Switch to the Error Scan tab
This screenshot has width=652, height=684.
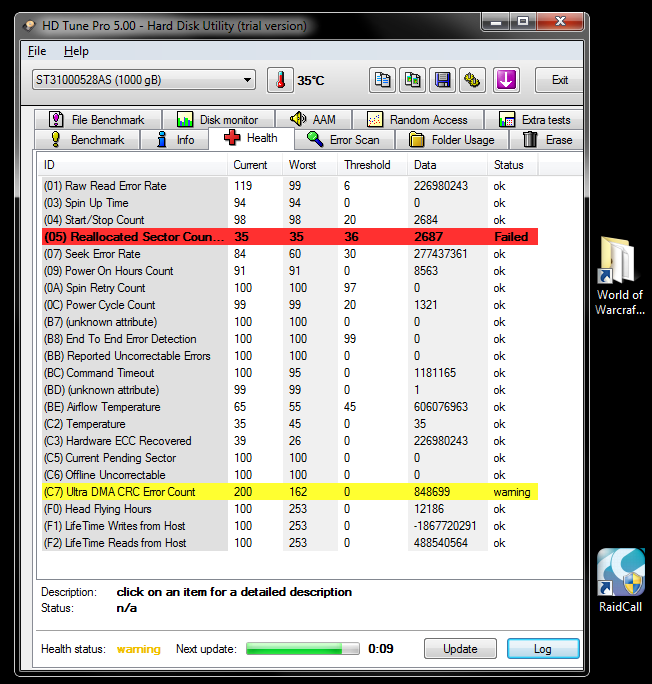click(x=343, y=140)
